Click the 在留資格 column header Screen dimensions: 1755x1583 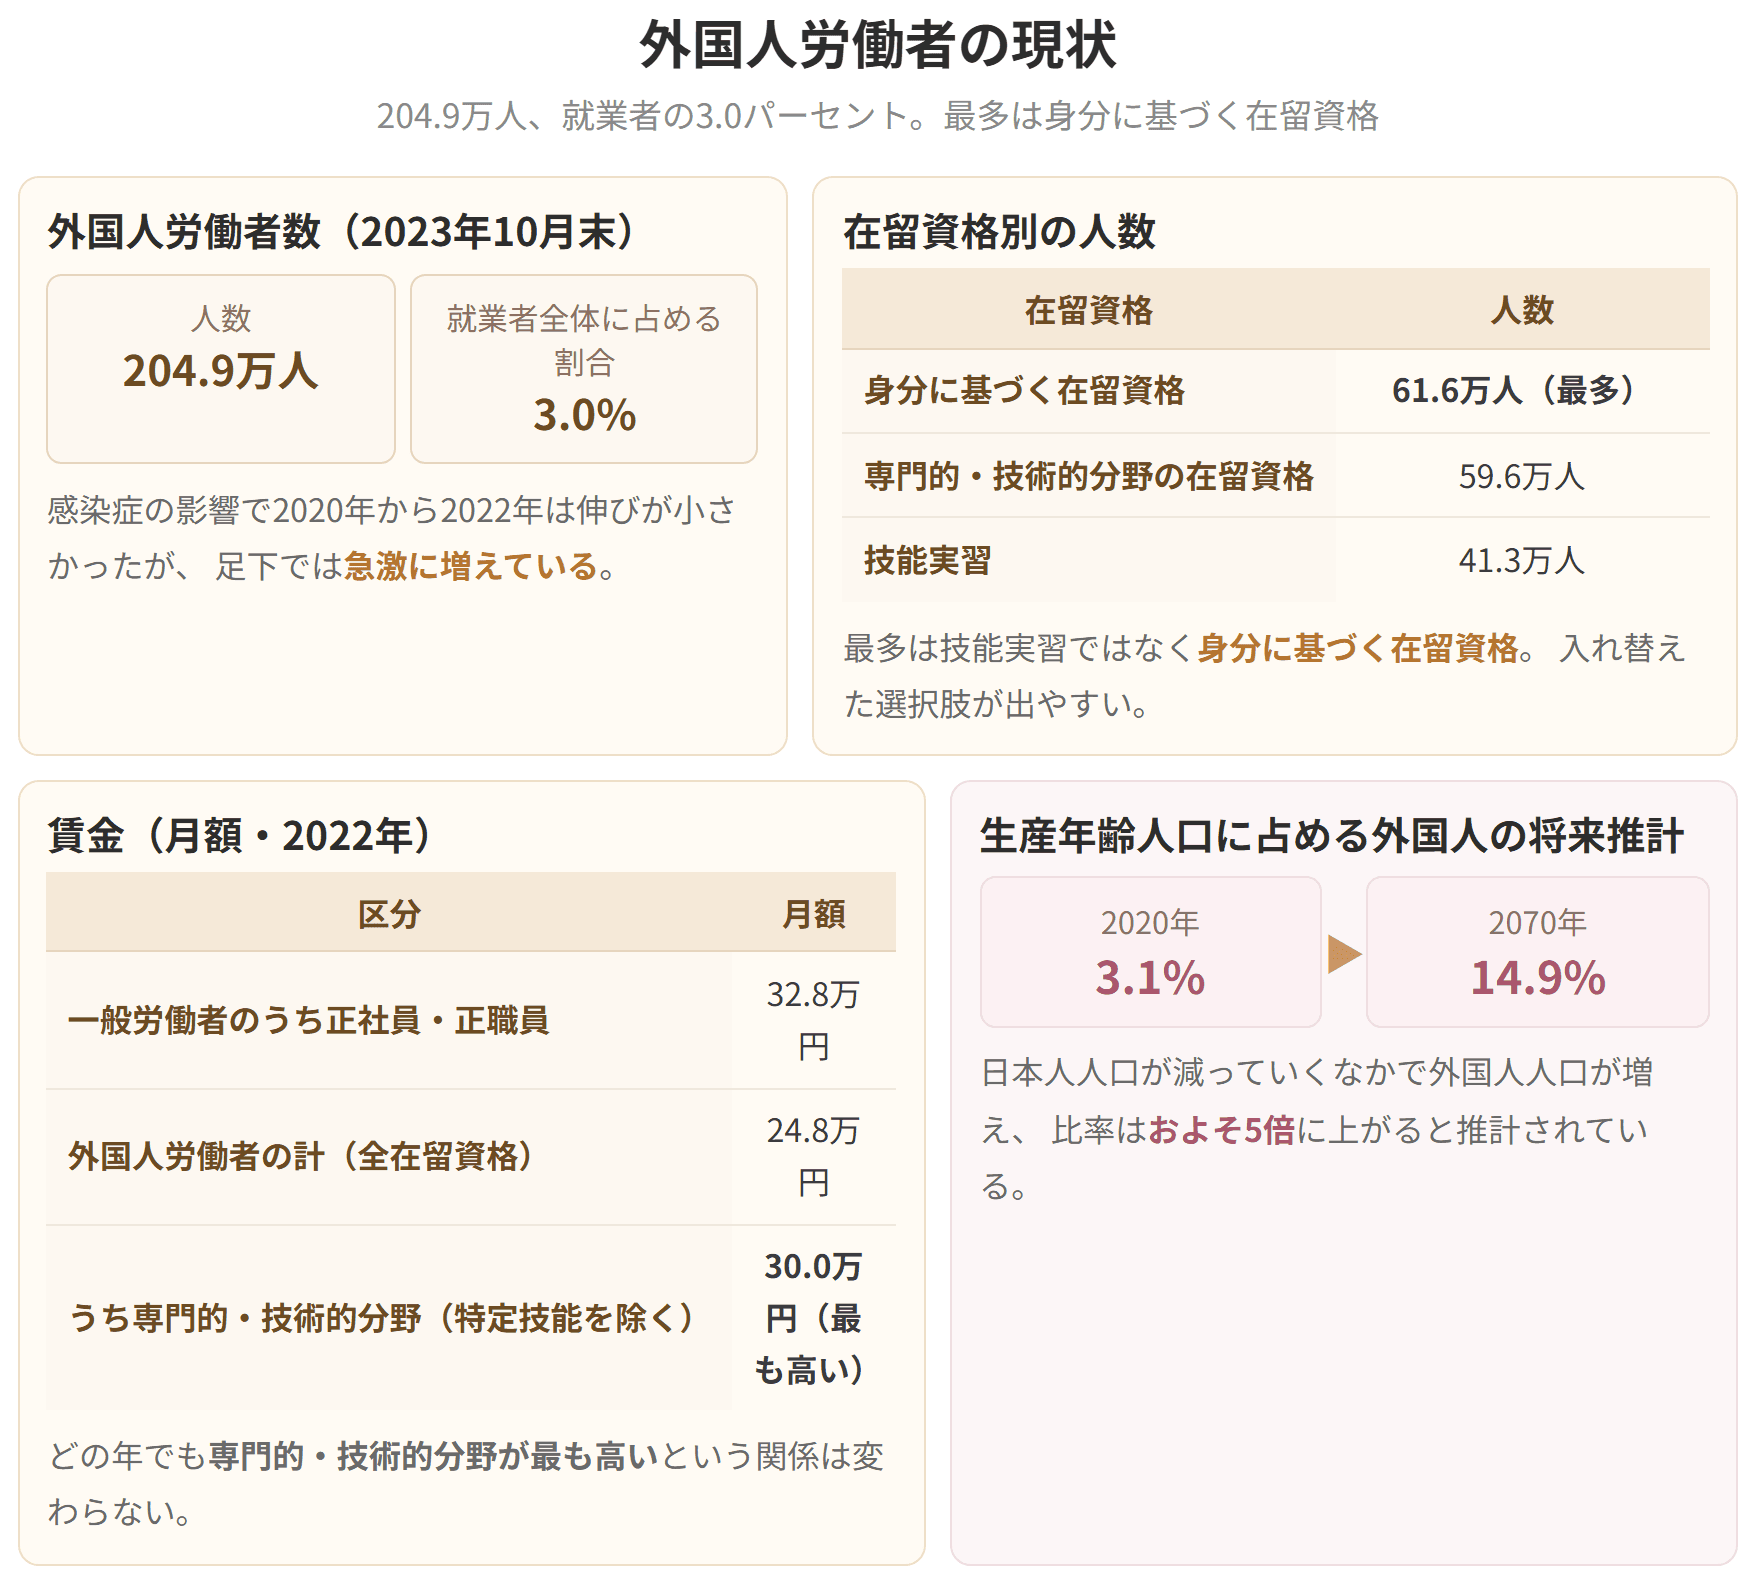pos(1088,310)
